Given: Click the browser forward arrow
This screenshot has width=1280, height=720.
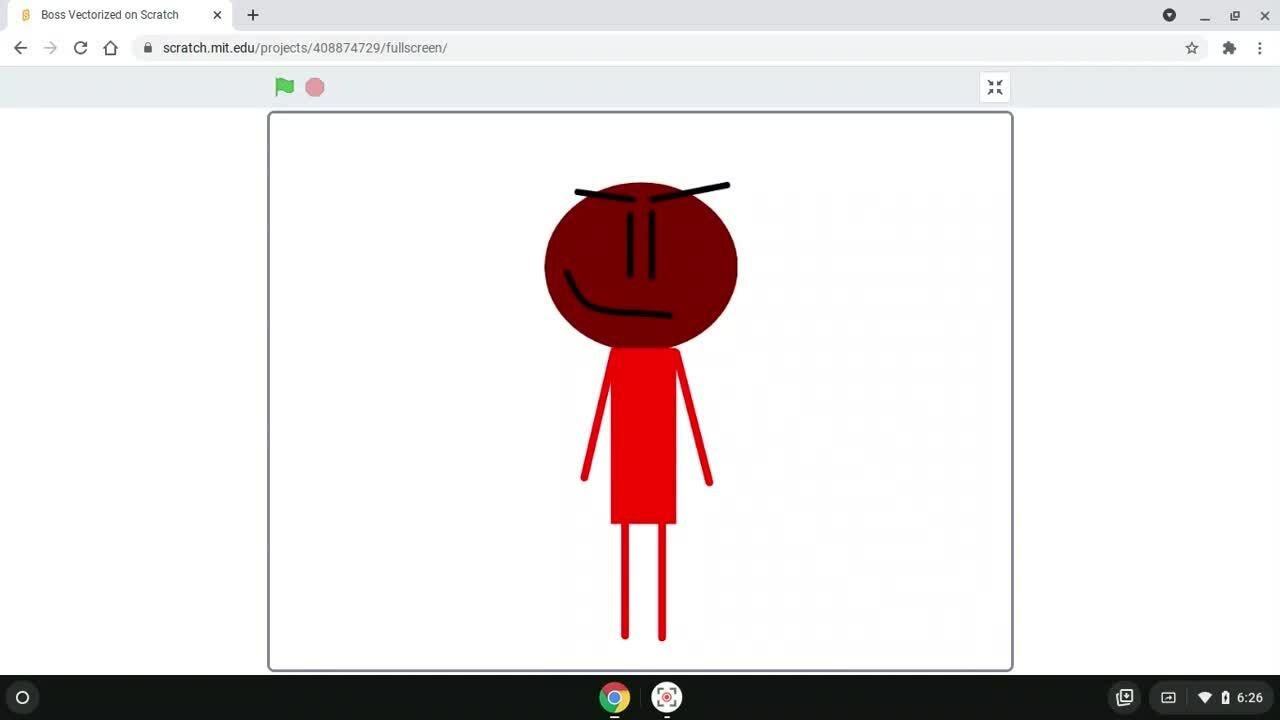Looking at the screenshot, I should pyautogui.click(x=50, y=48).
